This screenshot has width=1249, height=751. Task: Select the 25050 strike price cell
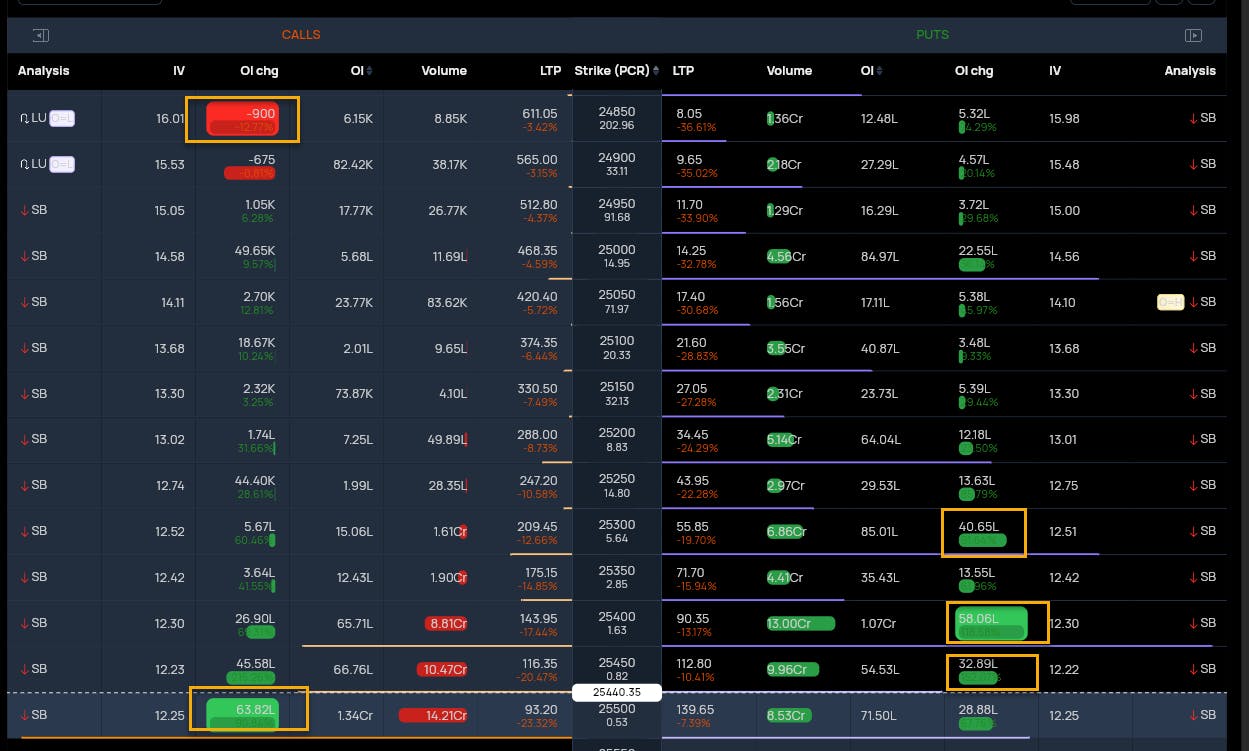(616, 302)
